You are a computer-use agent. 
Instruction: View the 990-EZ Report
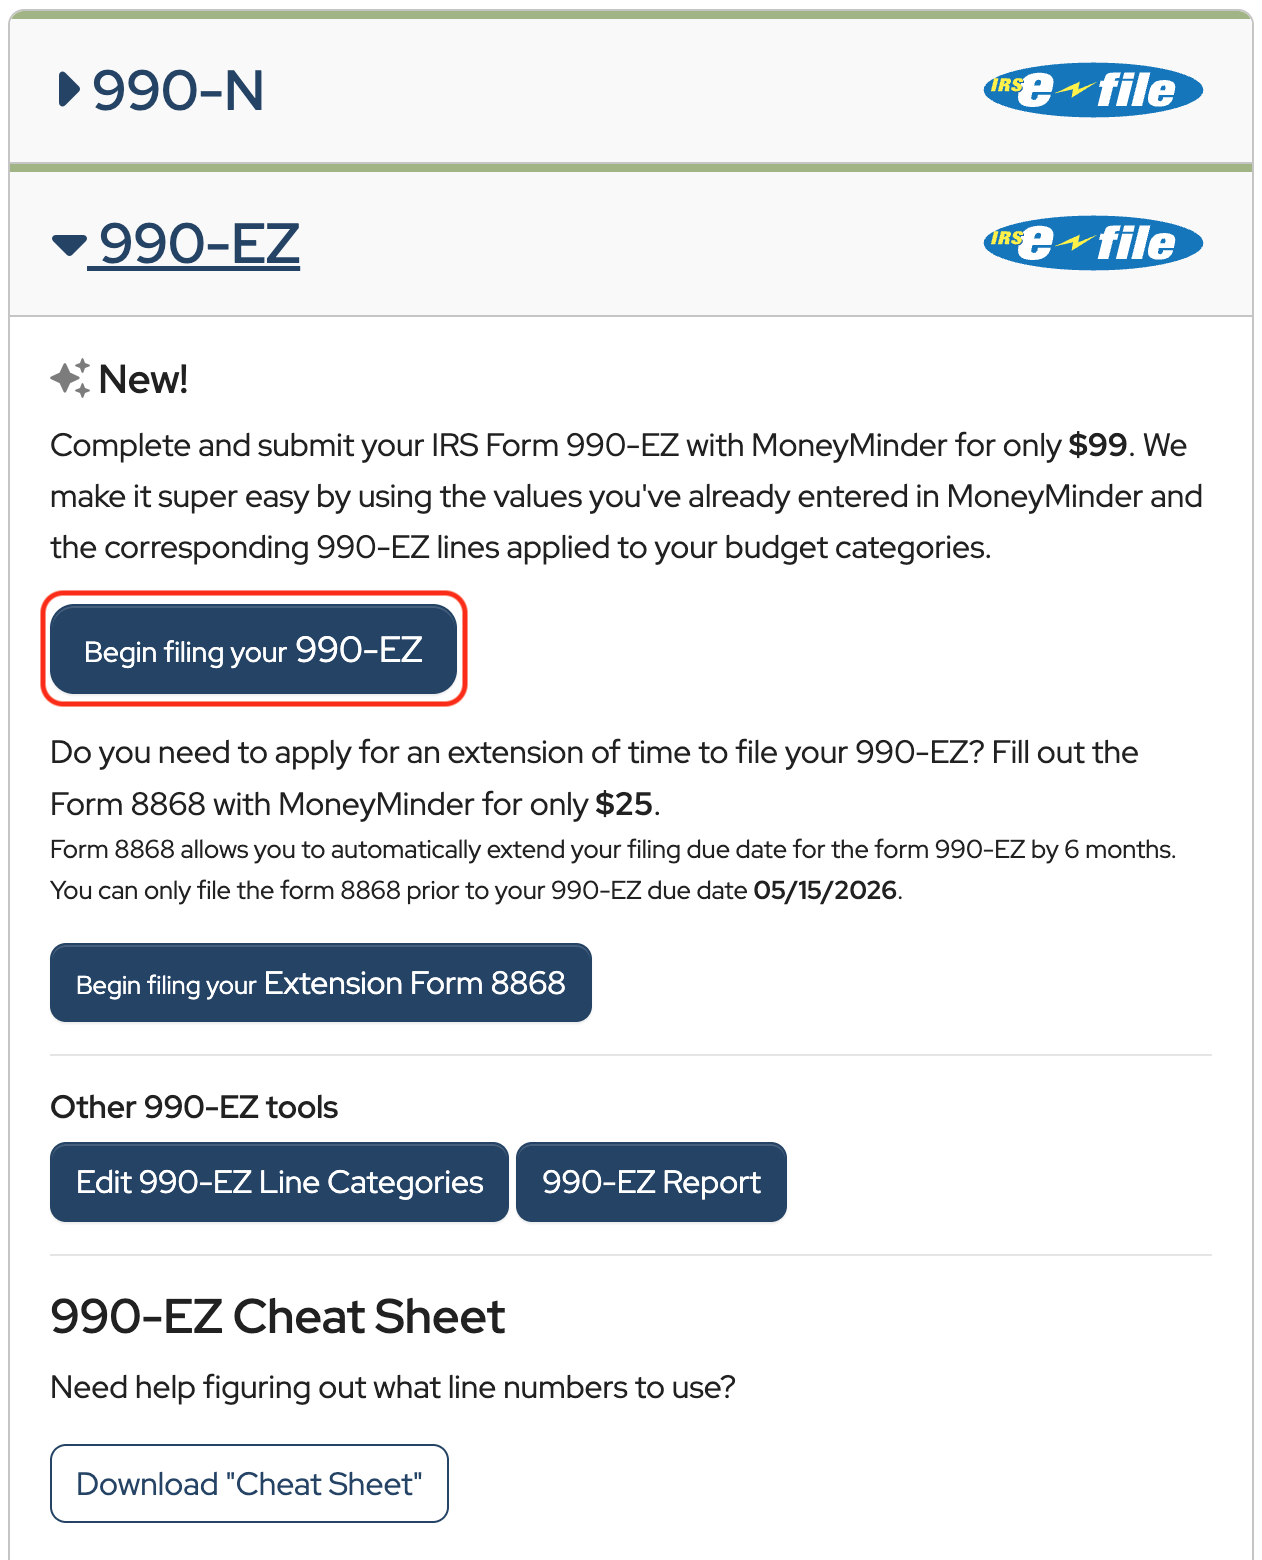(x=651, y=1182)
